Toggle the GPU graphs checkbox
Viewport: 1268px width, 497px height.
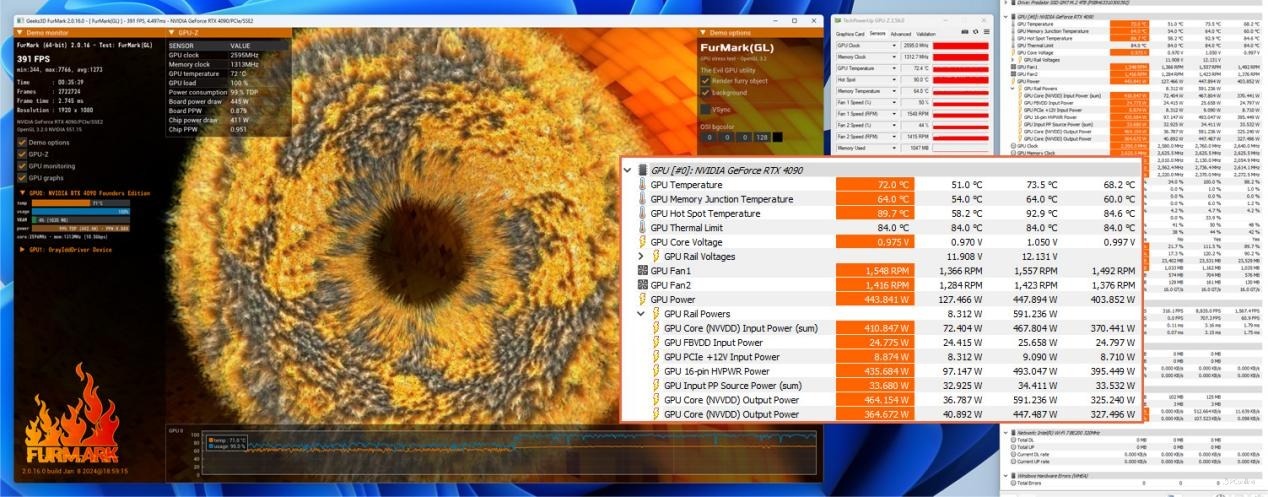point(22,177)
